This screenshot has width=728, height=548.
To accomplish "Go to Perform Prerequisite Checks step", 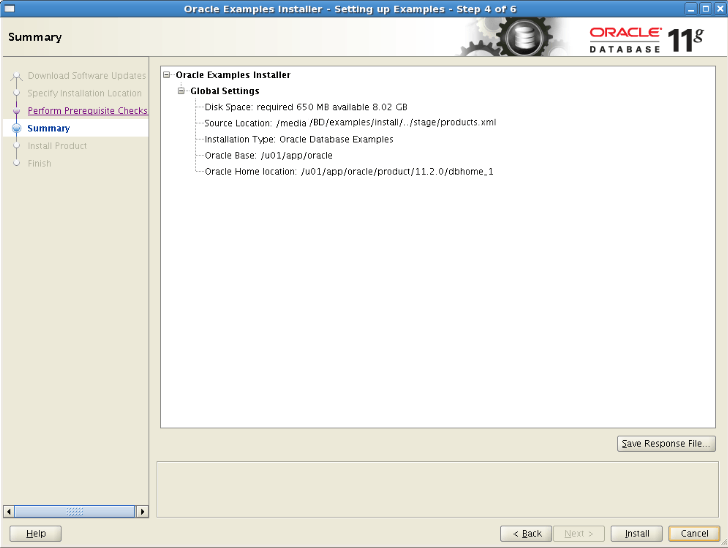I will (x=87, y=111).
